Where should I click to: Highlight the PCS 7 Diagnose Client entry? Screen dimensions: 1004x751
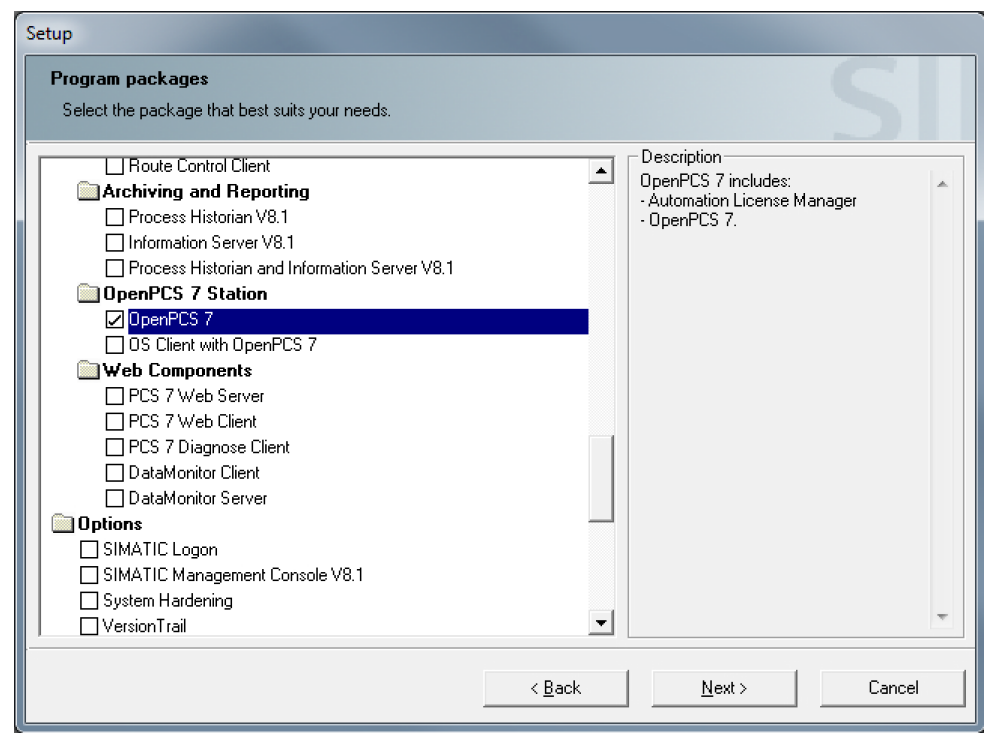pos(209,447)
